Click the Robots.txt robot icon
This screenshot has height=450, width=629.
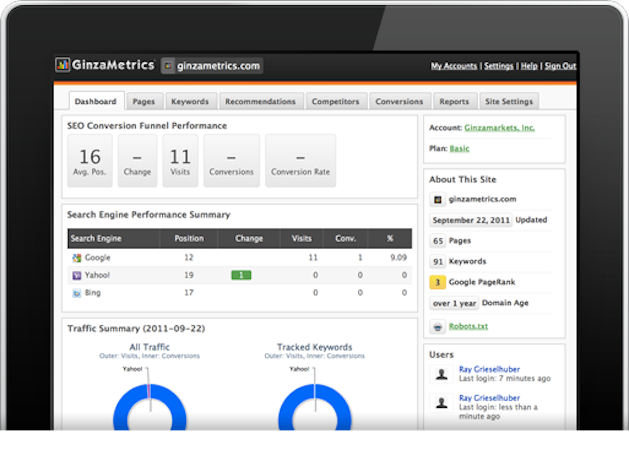(438, 326)
